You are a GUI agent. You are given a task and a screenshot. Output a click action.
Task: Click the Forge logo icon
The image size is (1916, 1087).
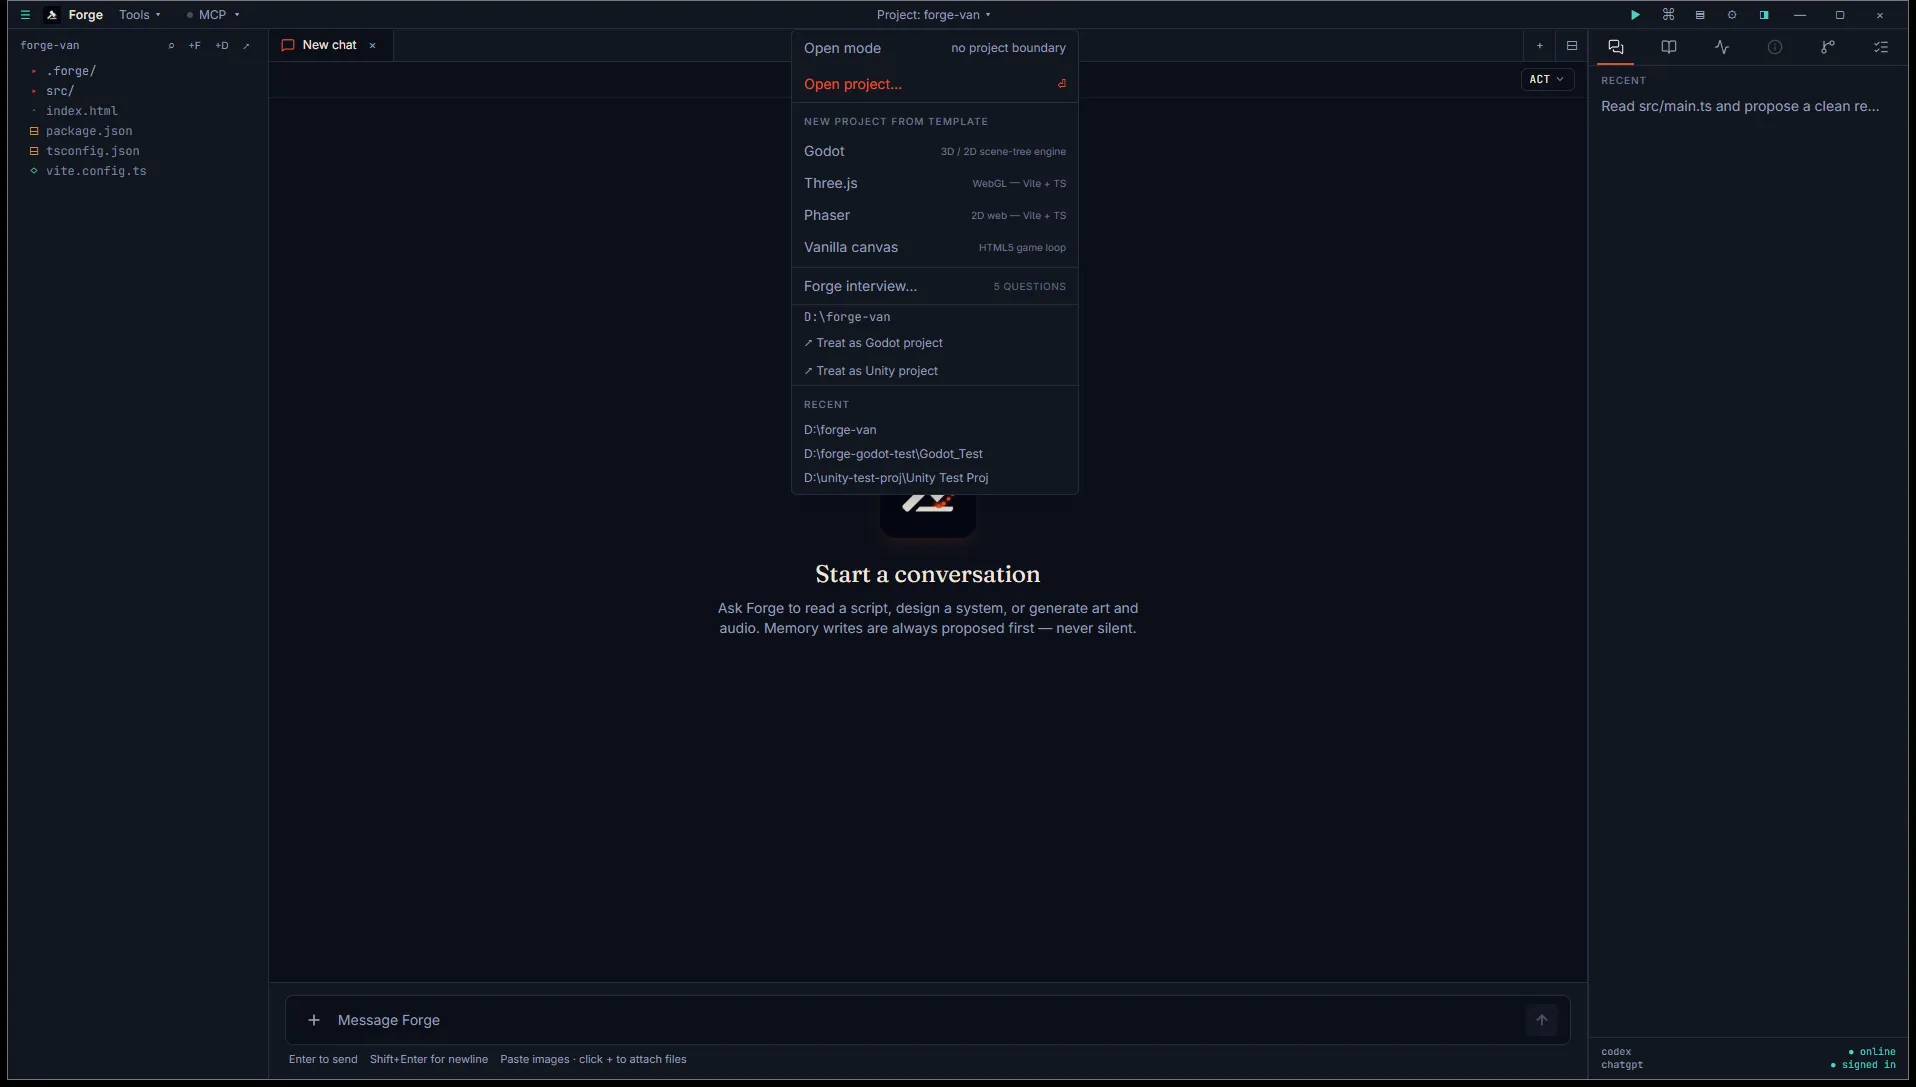click(x=52, y=15)
